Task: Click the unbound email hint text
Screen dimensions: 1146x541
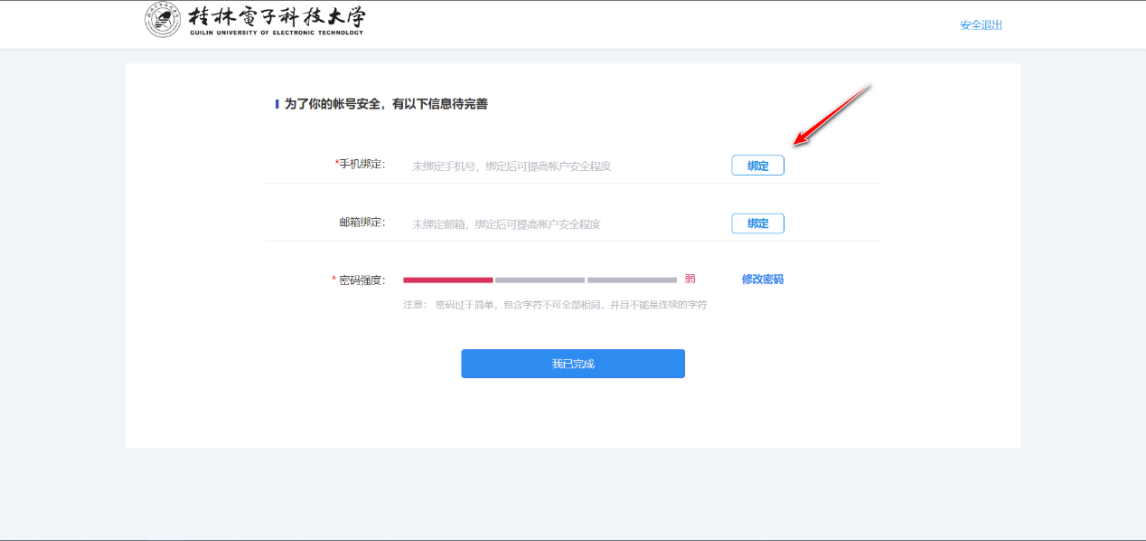Action: pyautogui.click(x=506, y=224)
